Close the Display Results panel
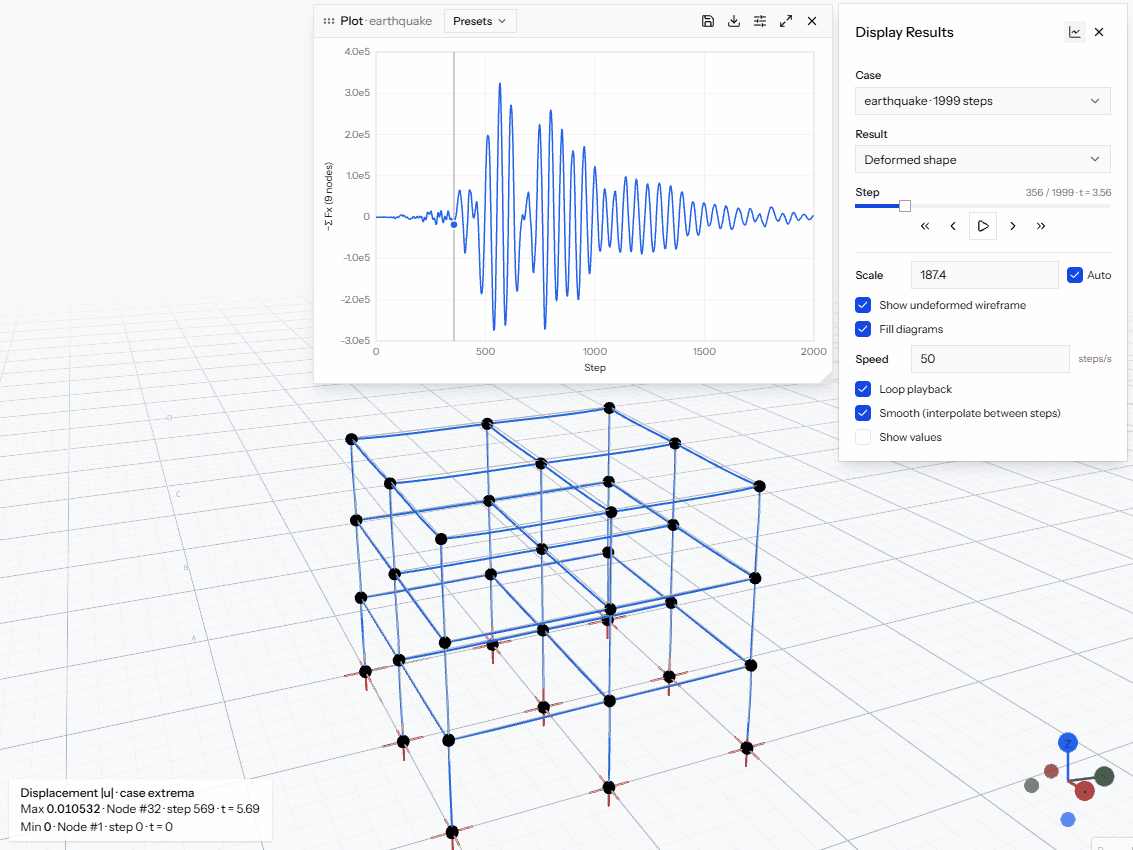The height and width of the screenshot is (850, 1133). [1099, 32]
